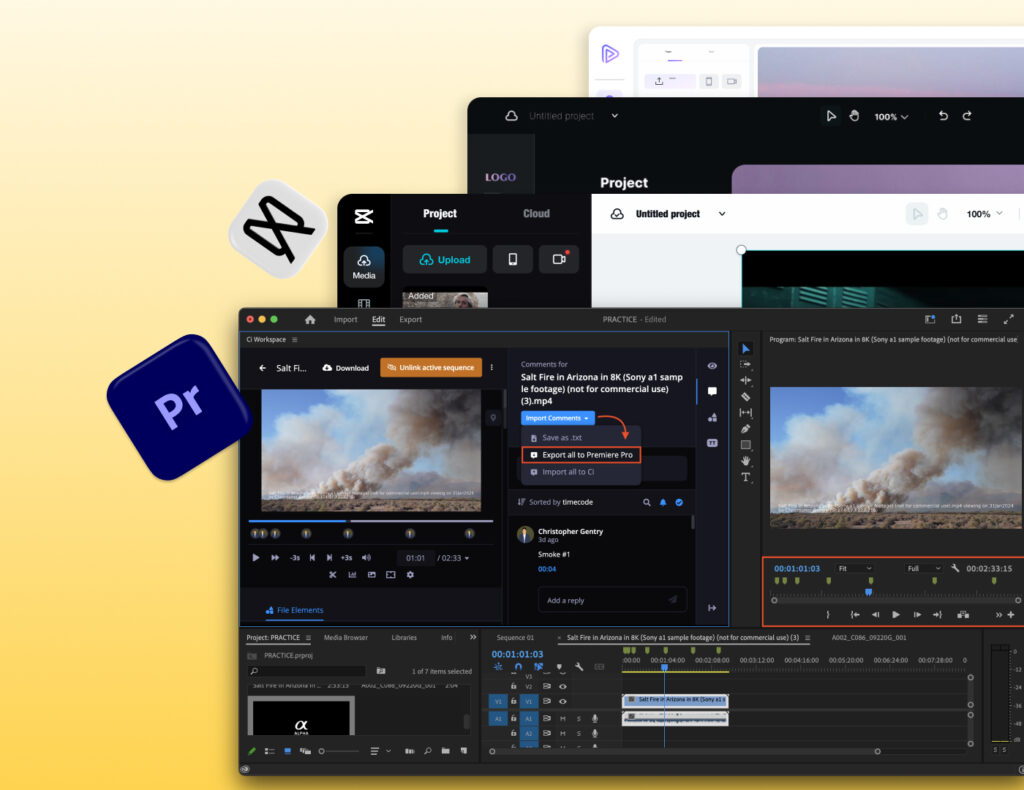Open the Fit zoom level dropdown
Viewport: 1024px width, 790px height.
point(855,568)
